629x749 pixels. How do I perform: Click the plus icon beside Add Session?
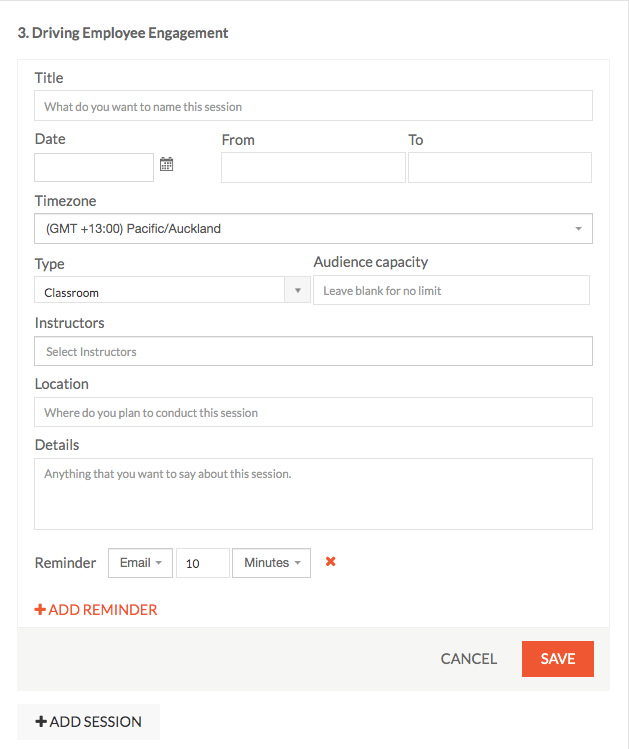(41, 721)
